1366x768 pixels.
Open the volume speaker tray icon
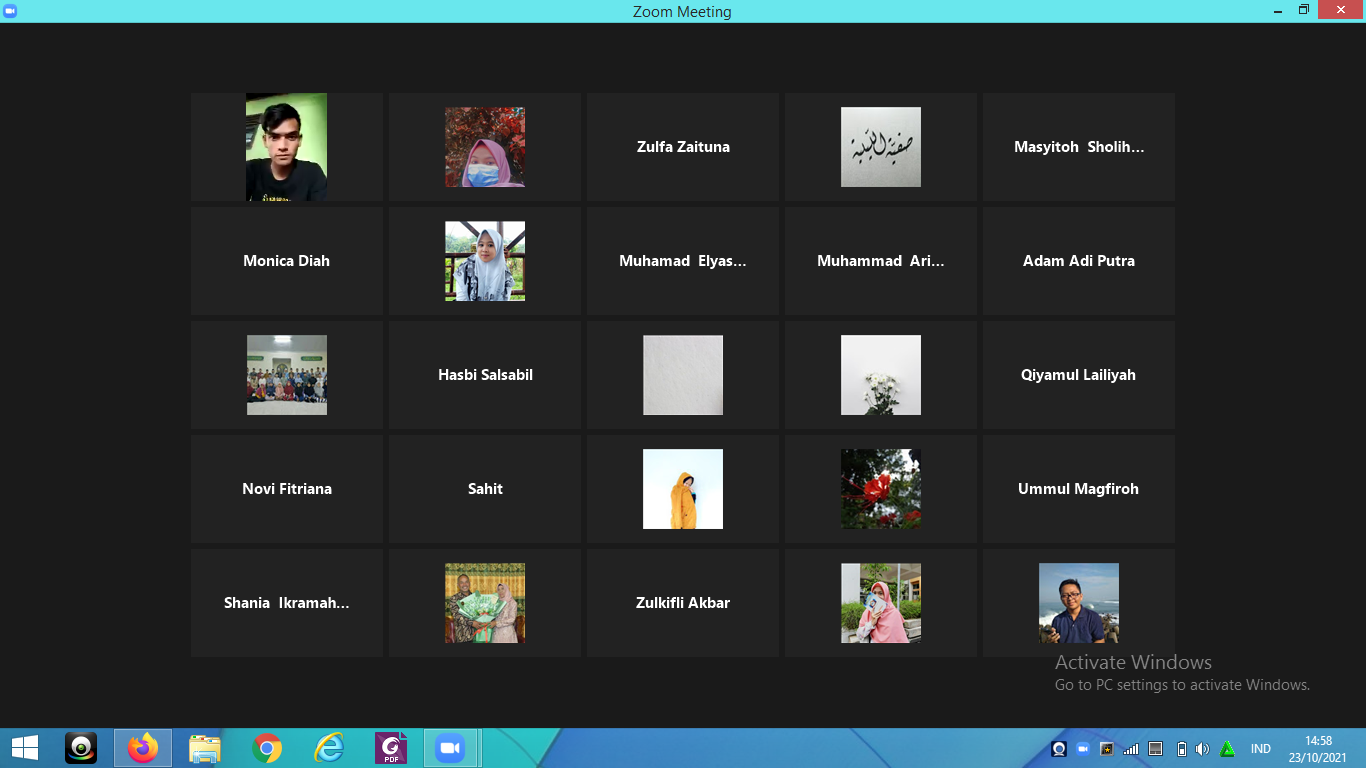[1202, 749]
